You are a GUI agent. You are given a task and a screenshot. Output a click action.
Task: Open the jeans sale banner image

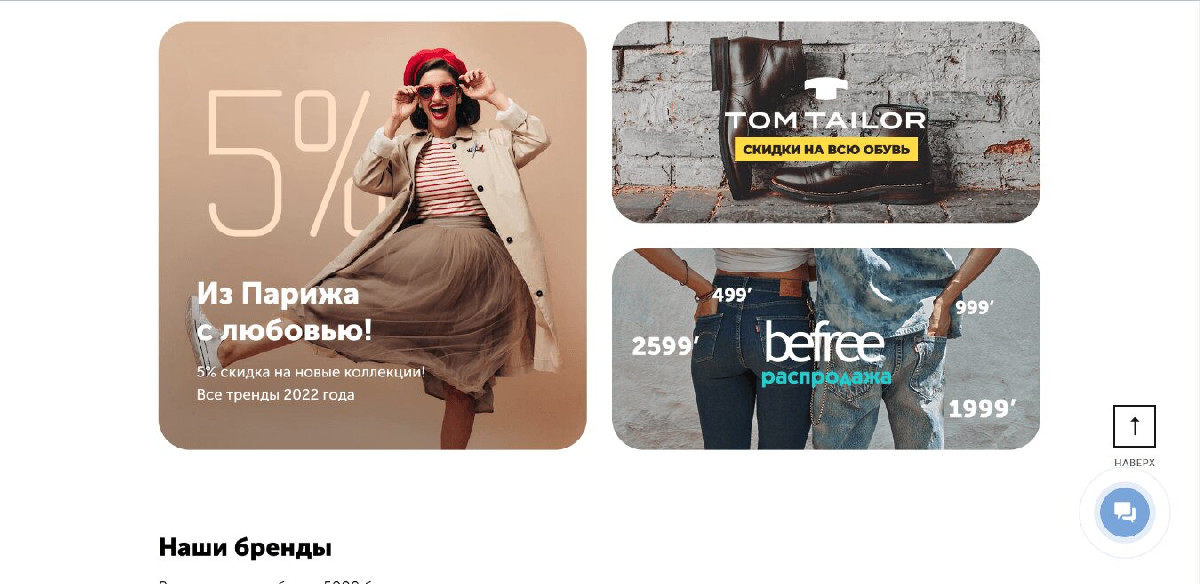[x=826, y=349]
